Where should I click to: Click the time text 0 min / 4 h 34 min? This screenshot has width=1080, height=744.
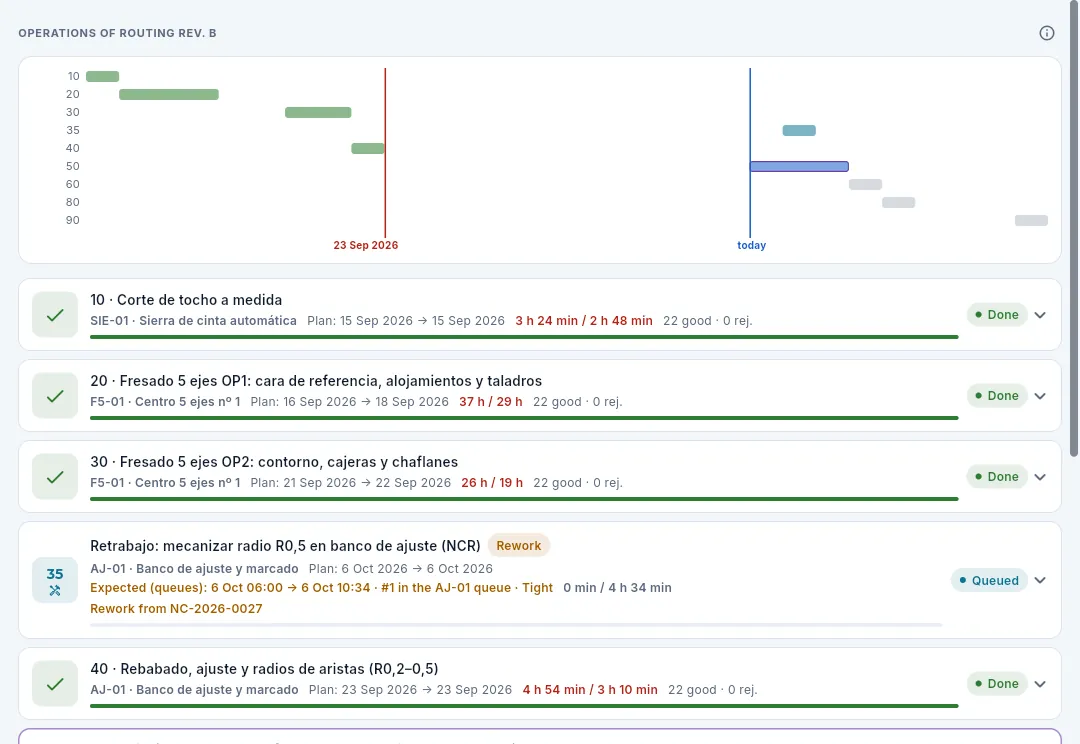tap(617, 588)
